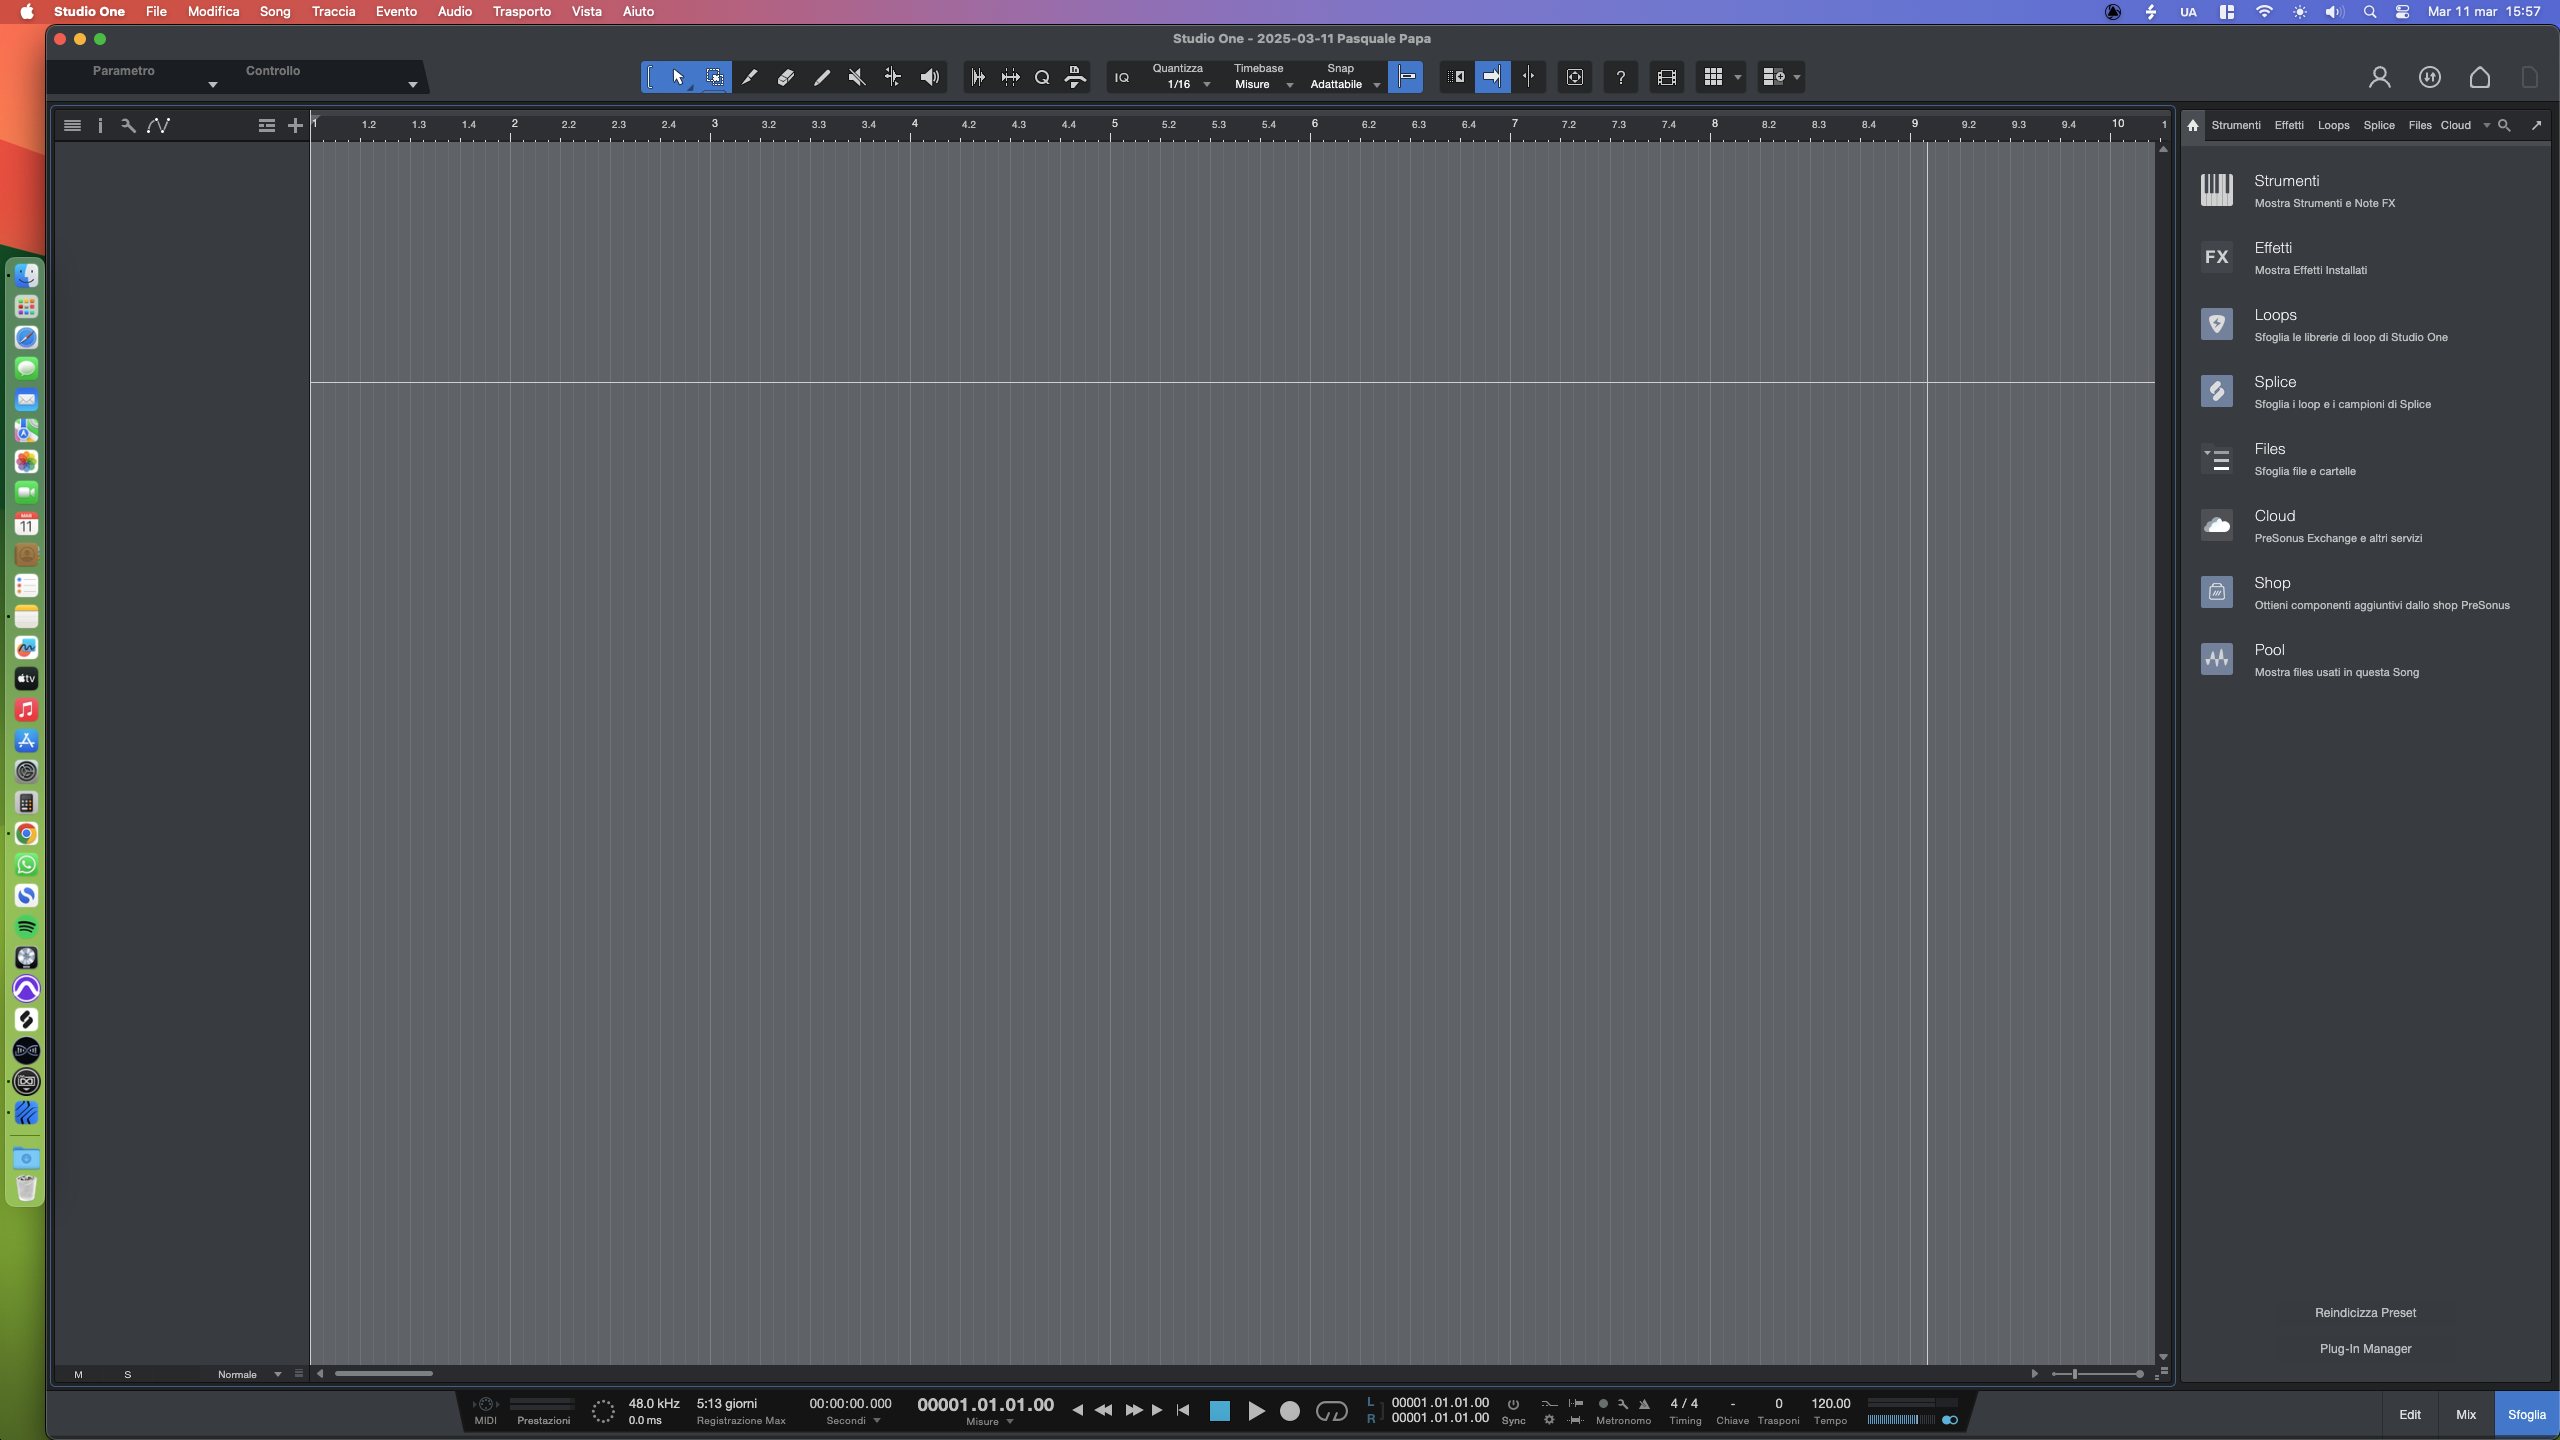Click the Sfoglia browse button
Image resolution: width=2560 pixels, height=1440 pixels.
tap(2527, 1415)
